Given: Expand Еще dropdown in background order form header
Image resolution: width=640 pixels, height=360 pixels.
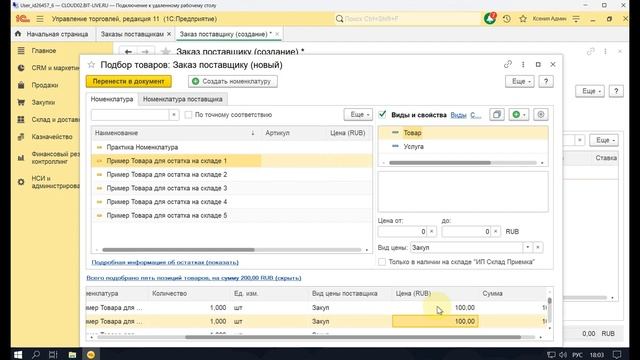Looking at the screenshot, I should coord(590,91).
